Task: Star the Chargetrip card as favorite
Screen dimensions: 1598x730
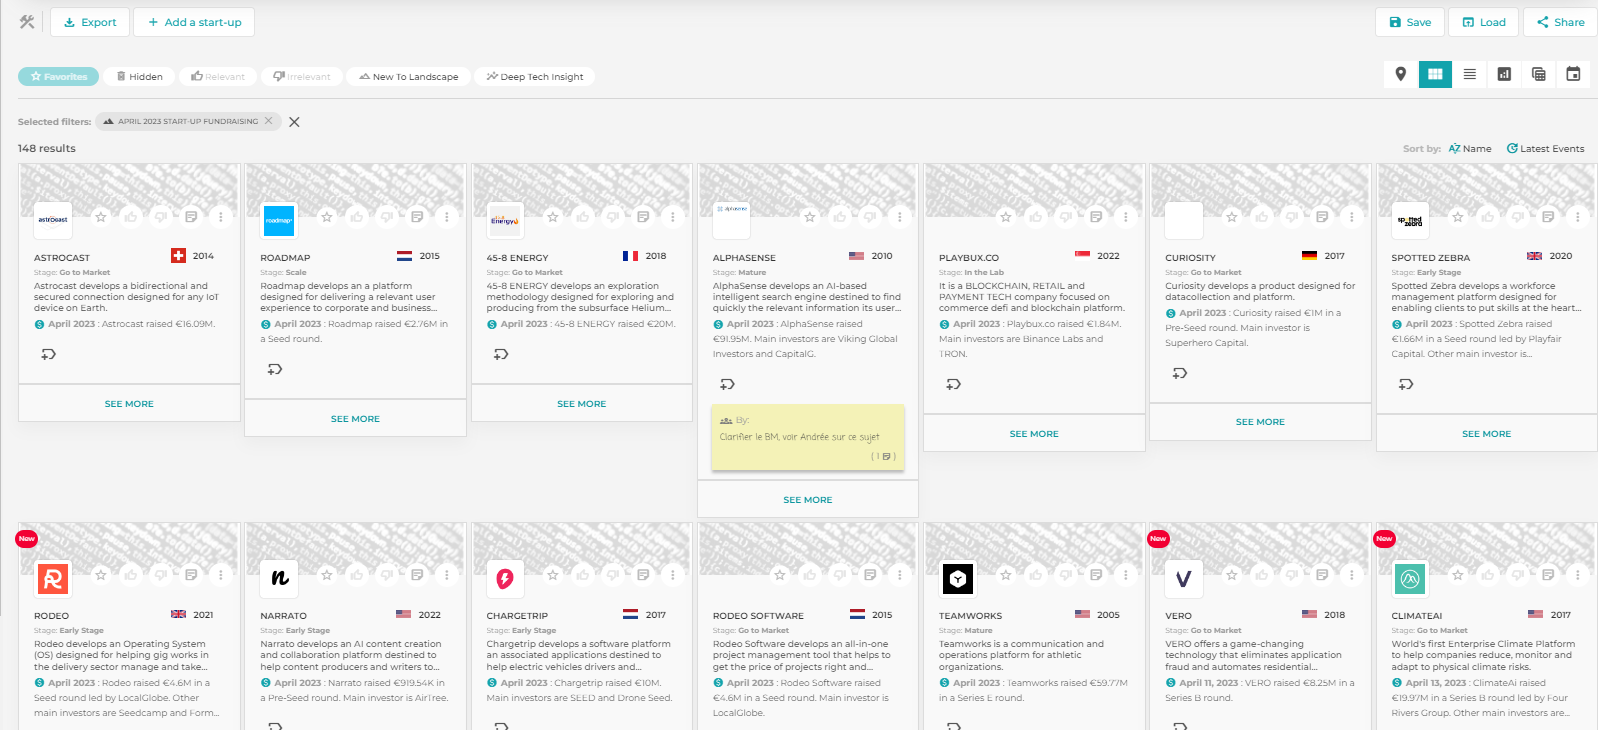Action: click(553, 575)
